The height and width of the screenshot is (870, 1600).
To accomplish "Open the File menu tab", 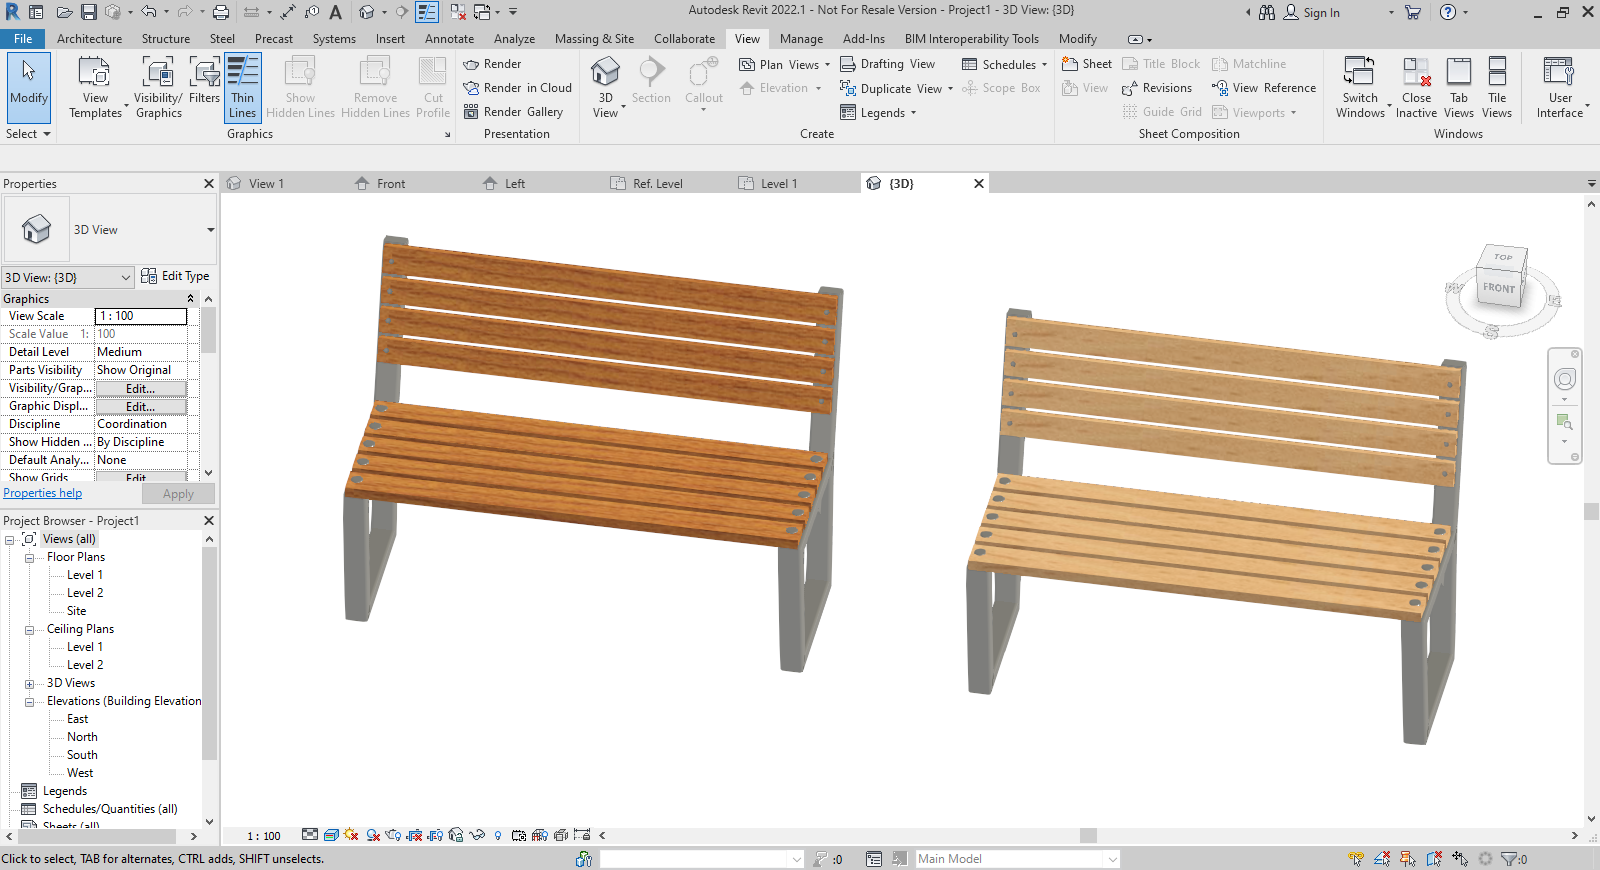I will point(23,39).
